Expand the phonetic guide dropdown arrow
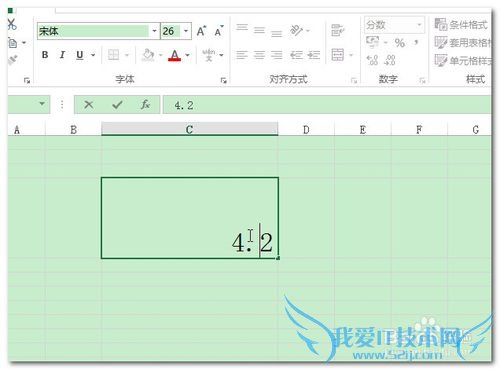Screen dimensions: 500x370 click(x=222, y=55)
